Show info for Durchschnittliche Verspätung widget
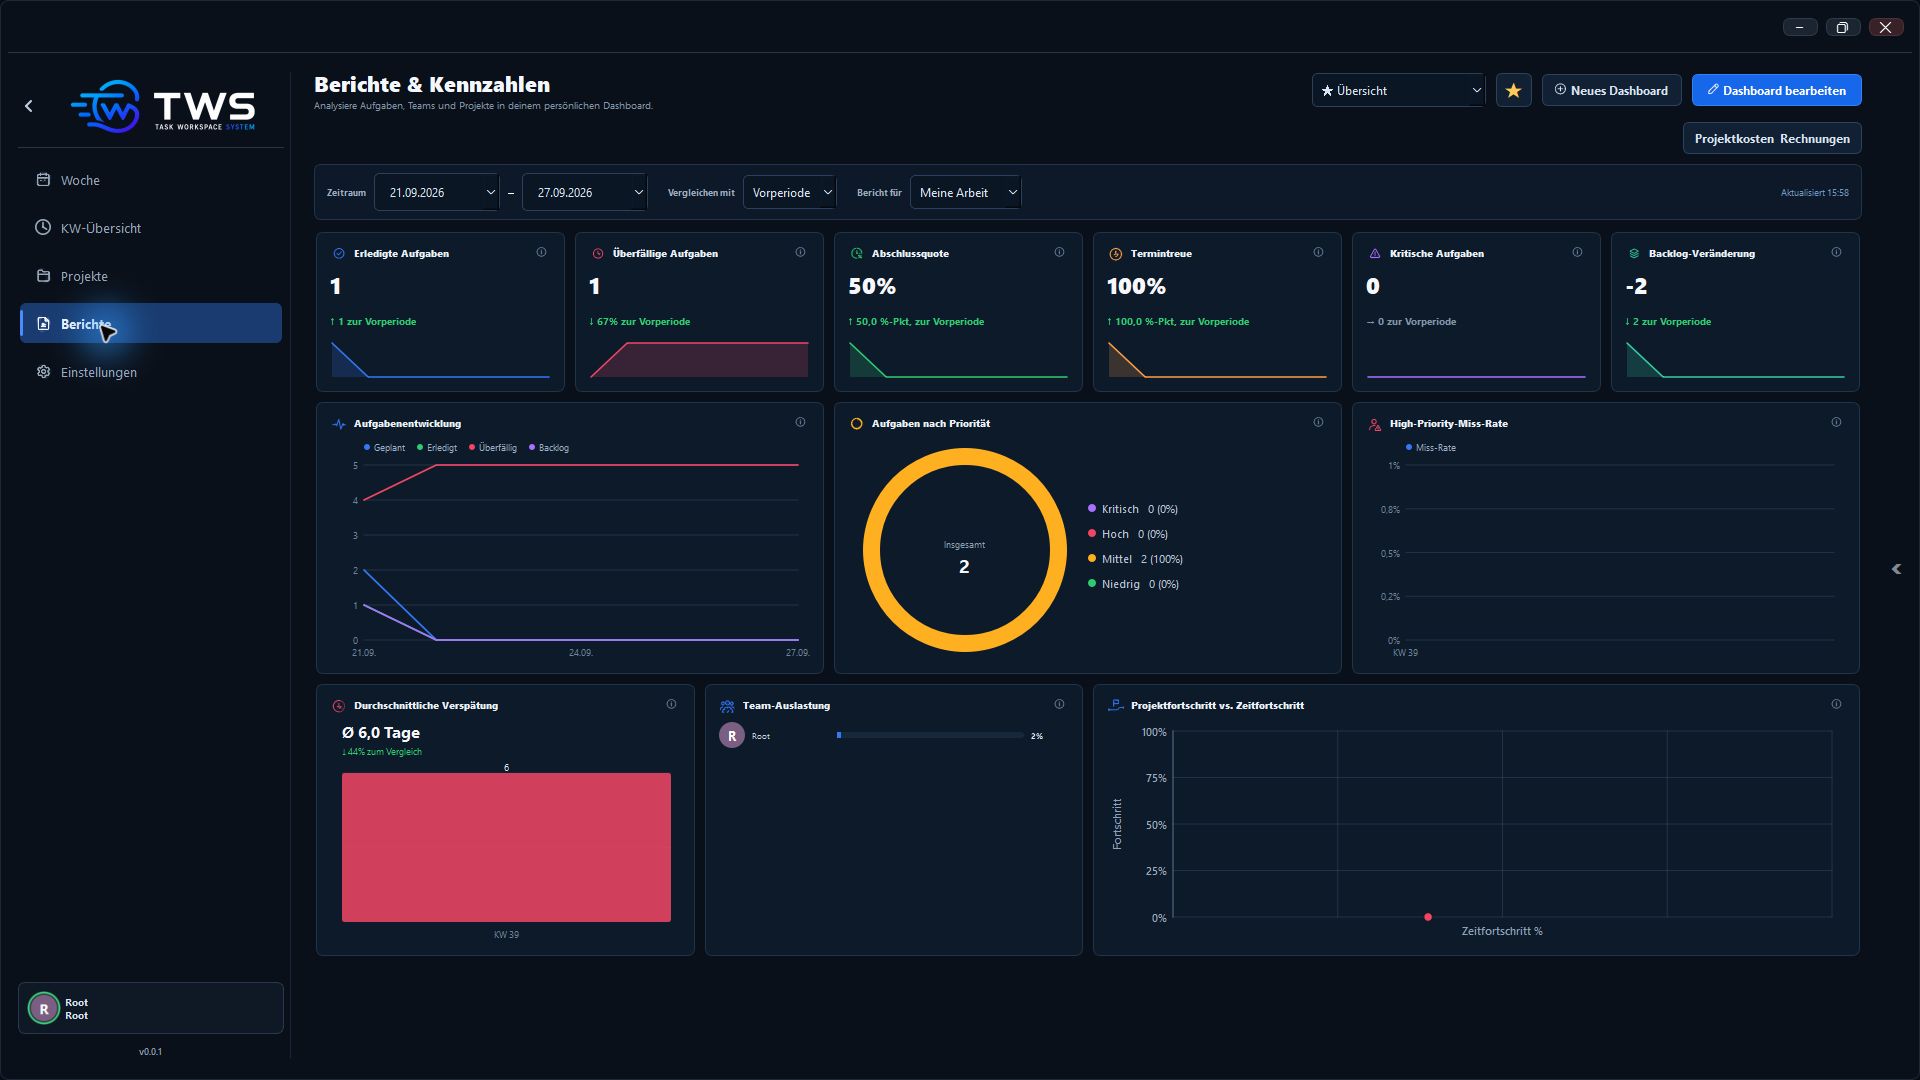This screenshot has height=1080, width=1920. tap(671, 705)
